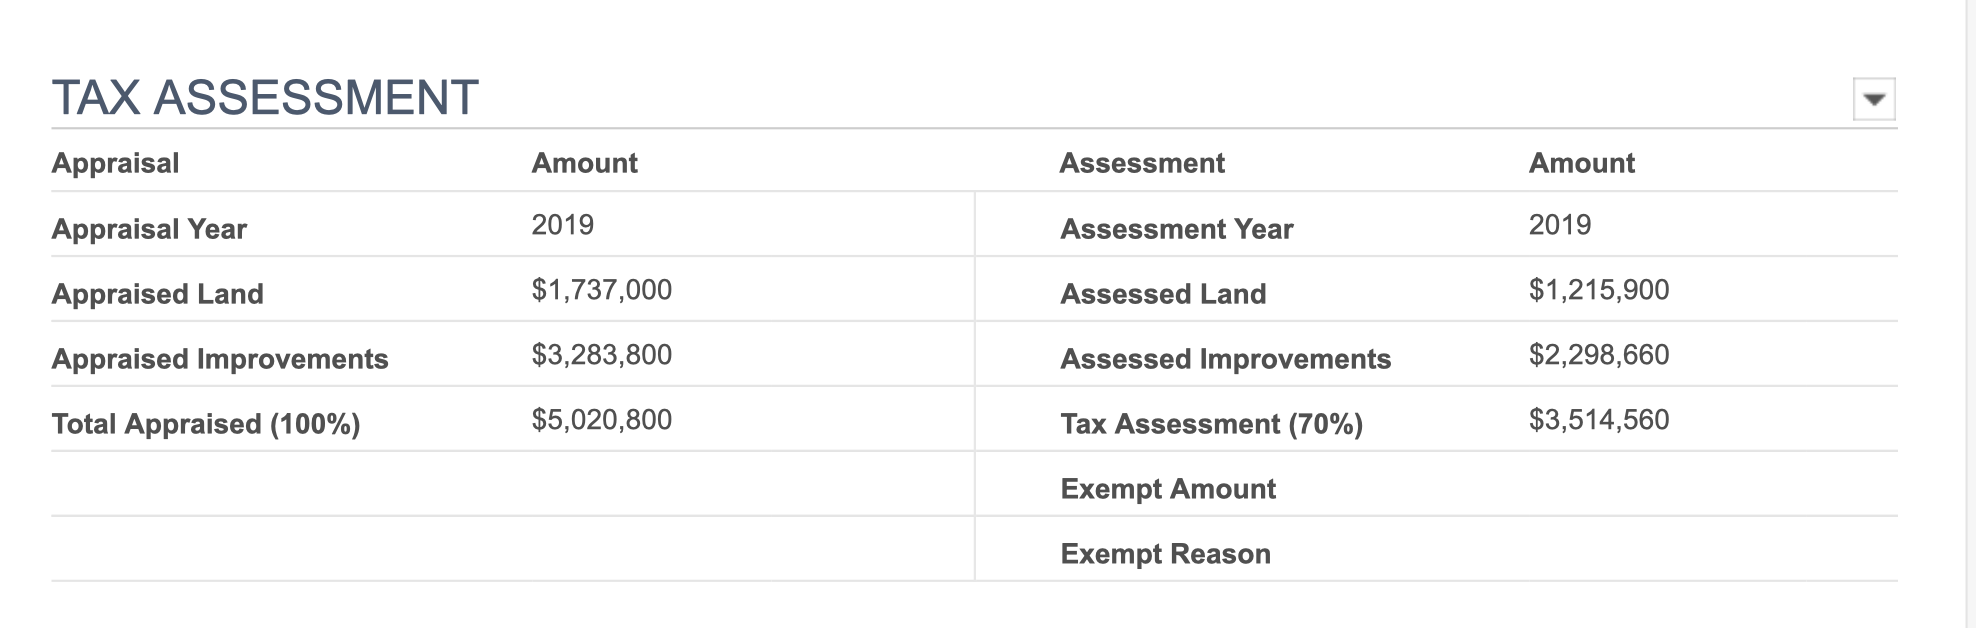Click the Tax Assessment (70%) label
Image resolution: width=1976 pixels, height=628 pixels.
pyautogui.click(x=1212, y=424)
